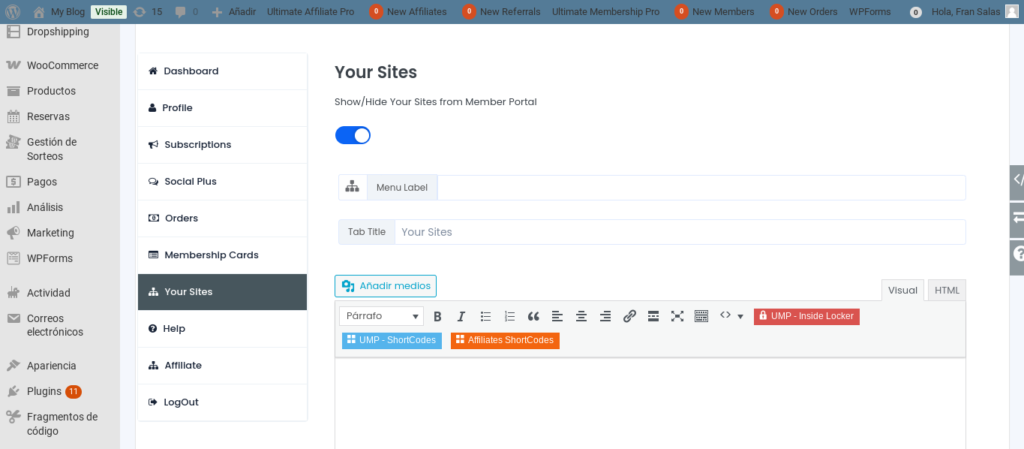Toggle italic formatting in editor toolbar

click(x=461, y=317)
